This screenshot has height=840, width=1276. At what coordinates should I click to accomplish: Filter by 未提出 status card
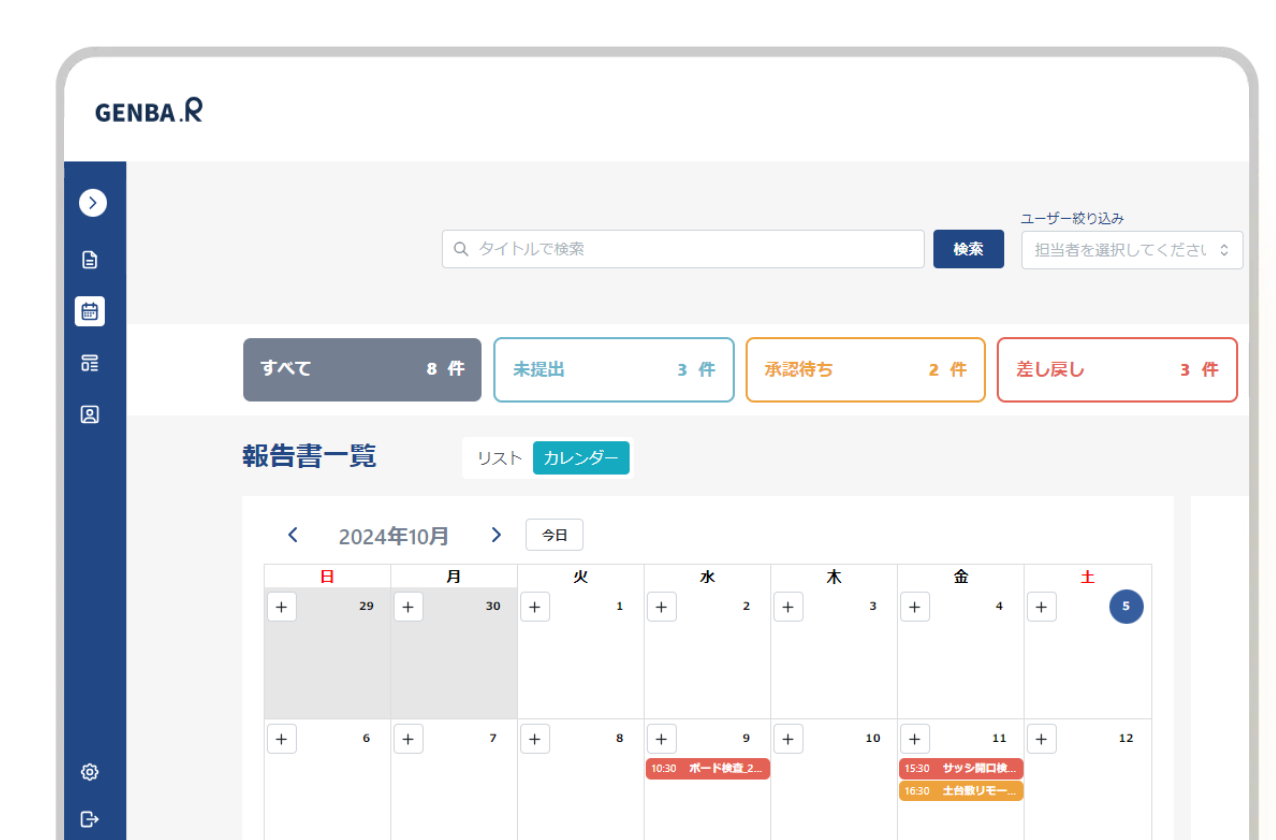614,370
